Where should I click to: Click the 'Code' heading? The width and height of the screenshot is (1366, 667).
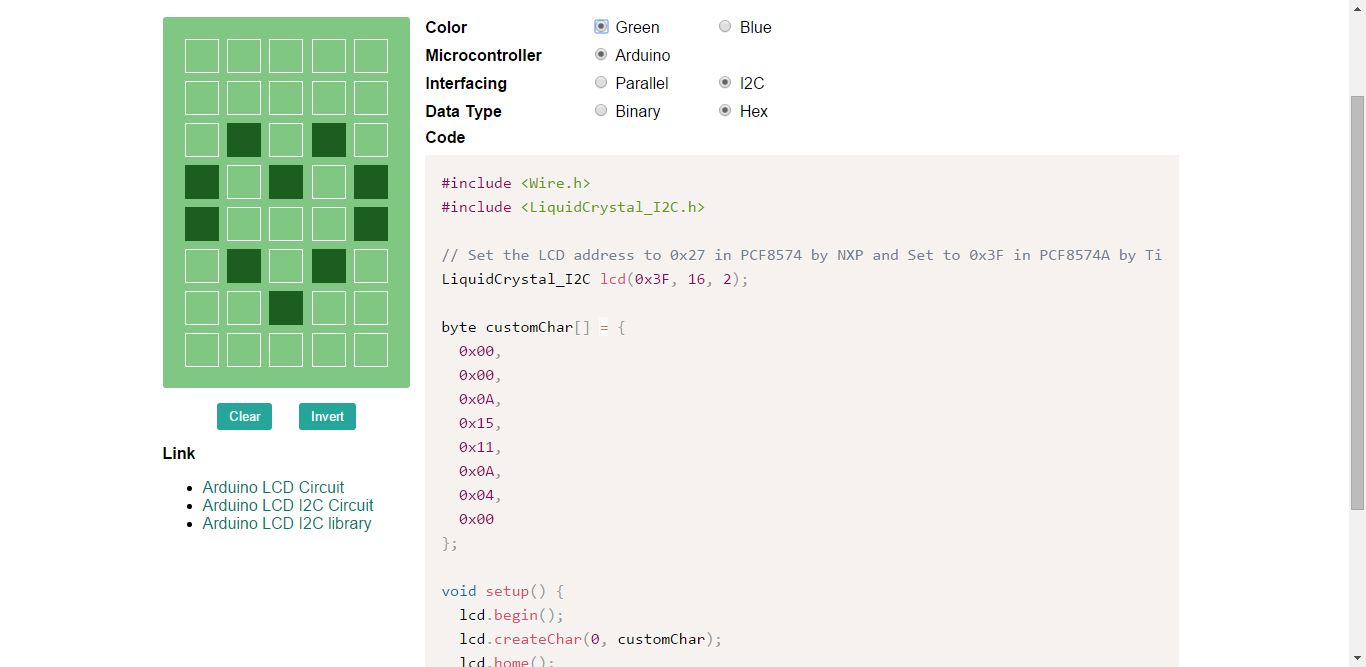pyautogui.click(x=445, y=137)
